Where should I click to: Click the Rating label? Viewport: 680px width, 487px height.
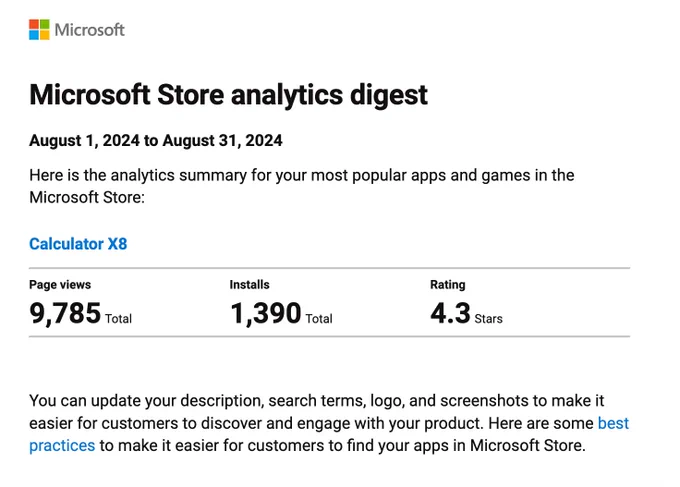point(448,284)
